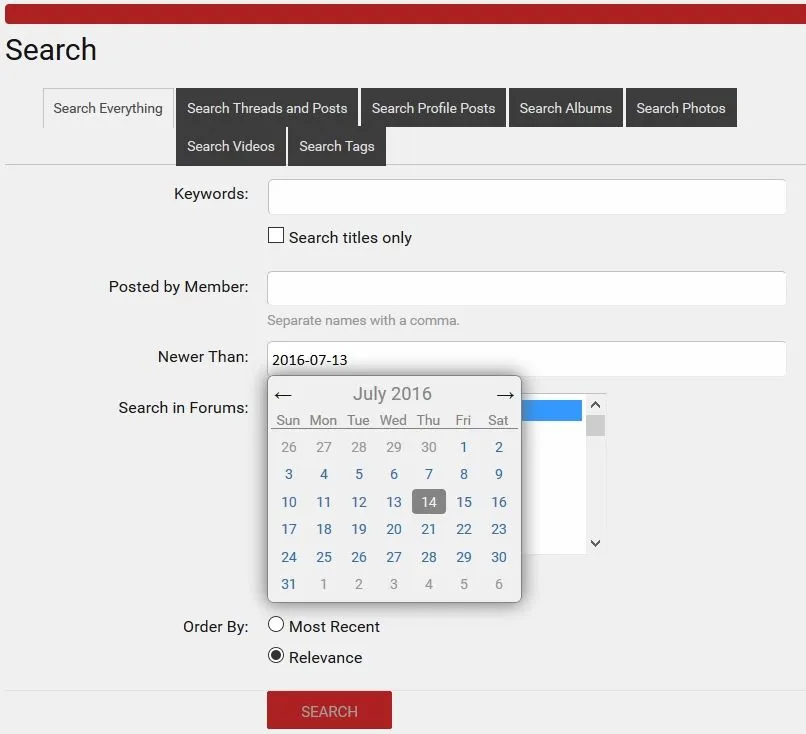Screen dimensions: 806x734
Task: Go to Search Videos tab
Action: (x=230, y=146)
